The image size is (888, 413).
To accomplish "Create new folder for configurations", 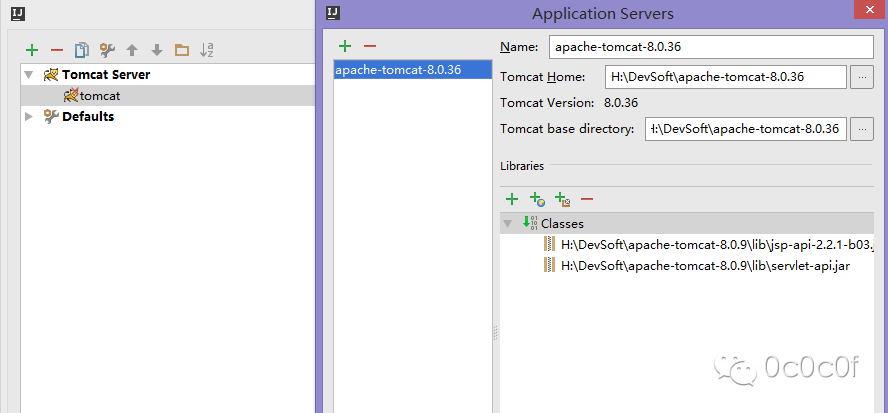I will click(182, 50).
